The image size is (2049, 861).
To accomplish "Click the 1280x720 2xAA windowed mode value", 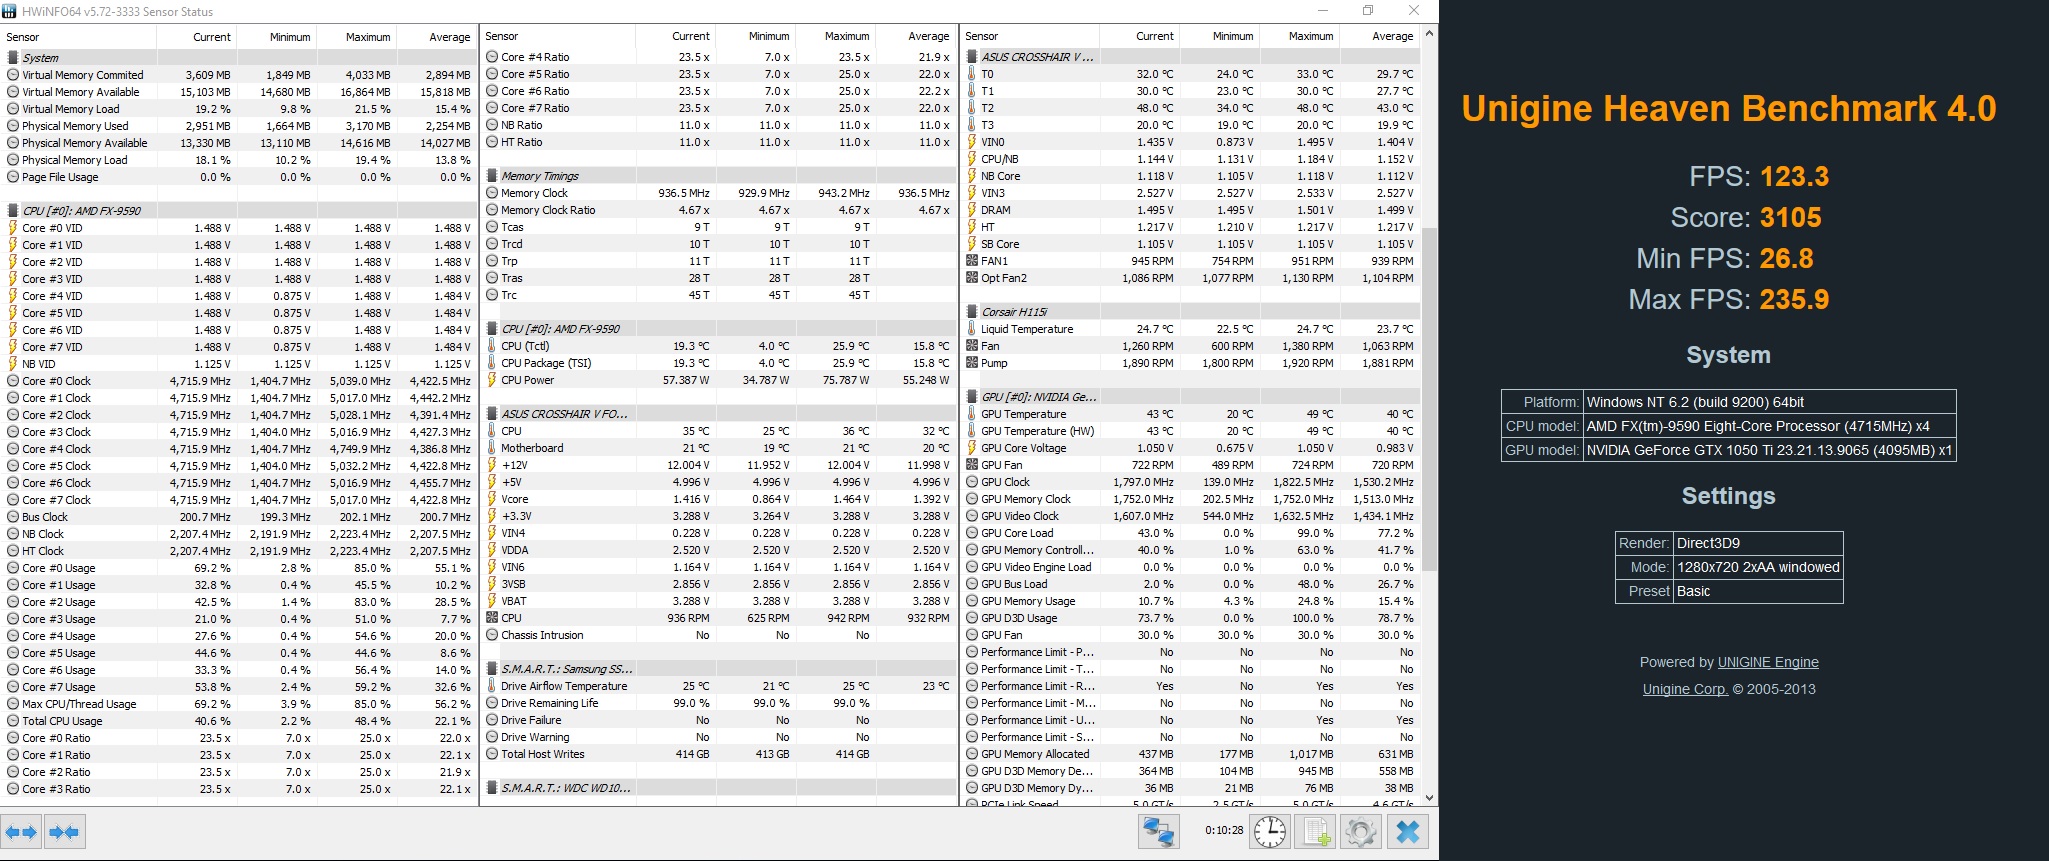I will click(1757, 567).
